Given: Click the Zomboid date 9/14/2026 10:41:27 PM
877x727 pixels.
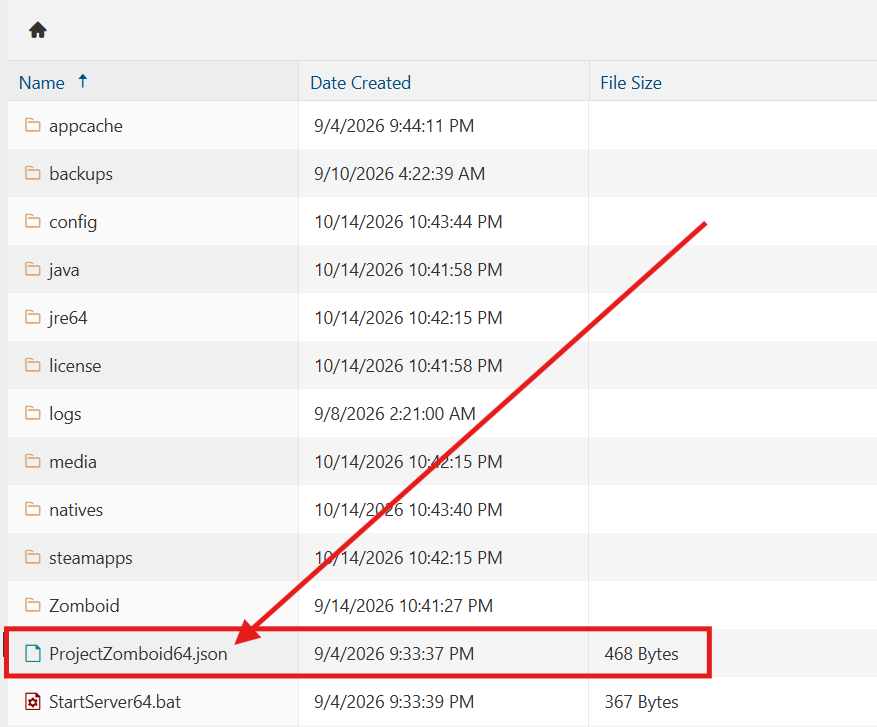Looking at the screenshot, I should click(x=403, y=606).
